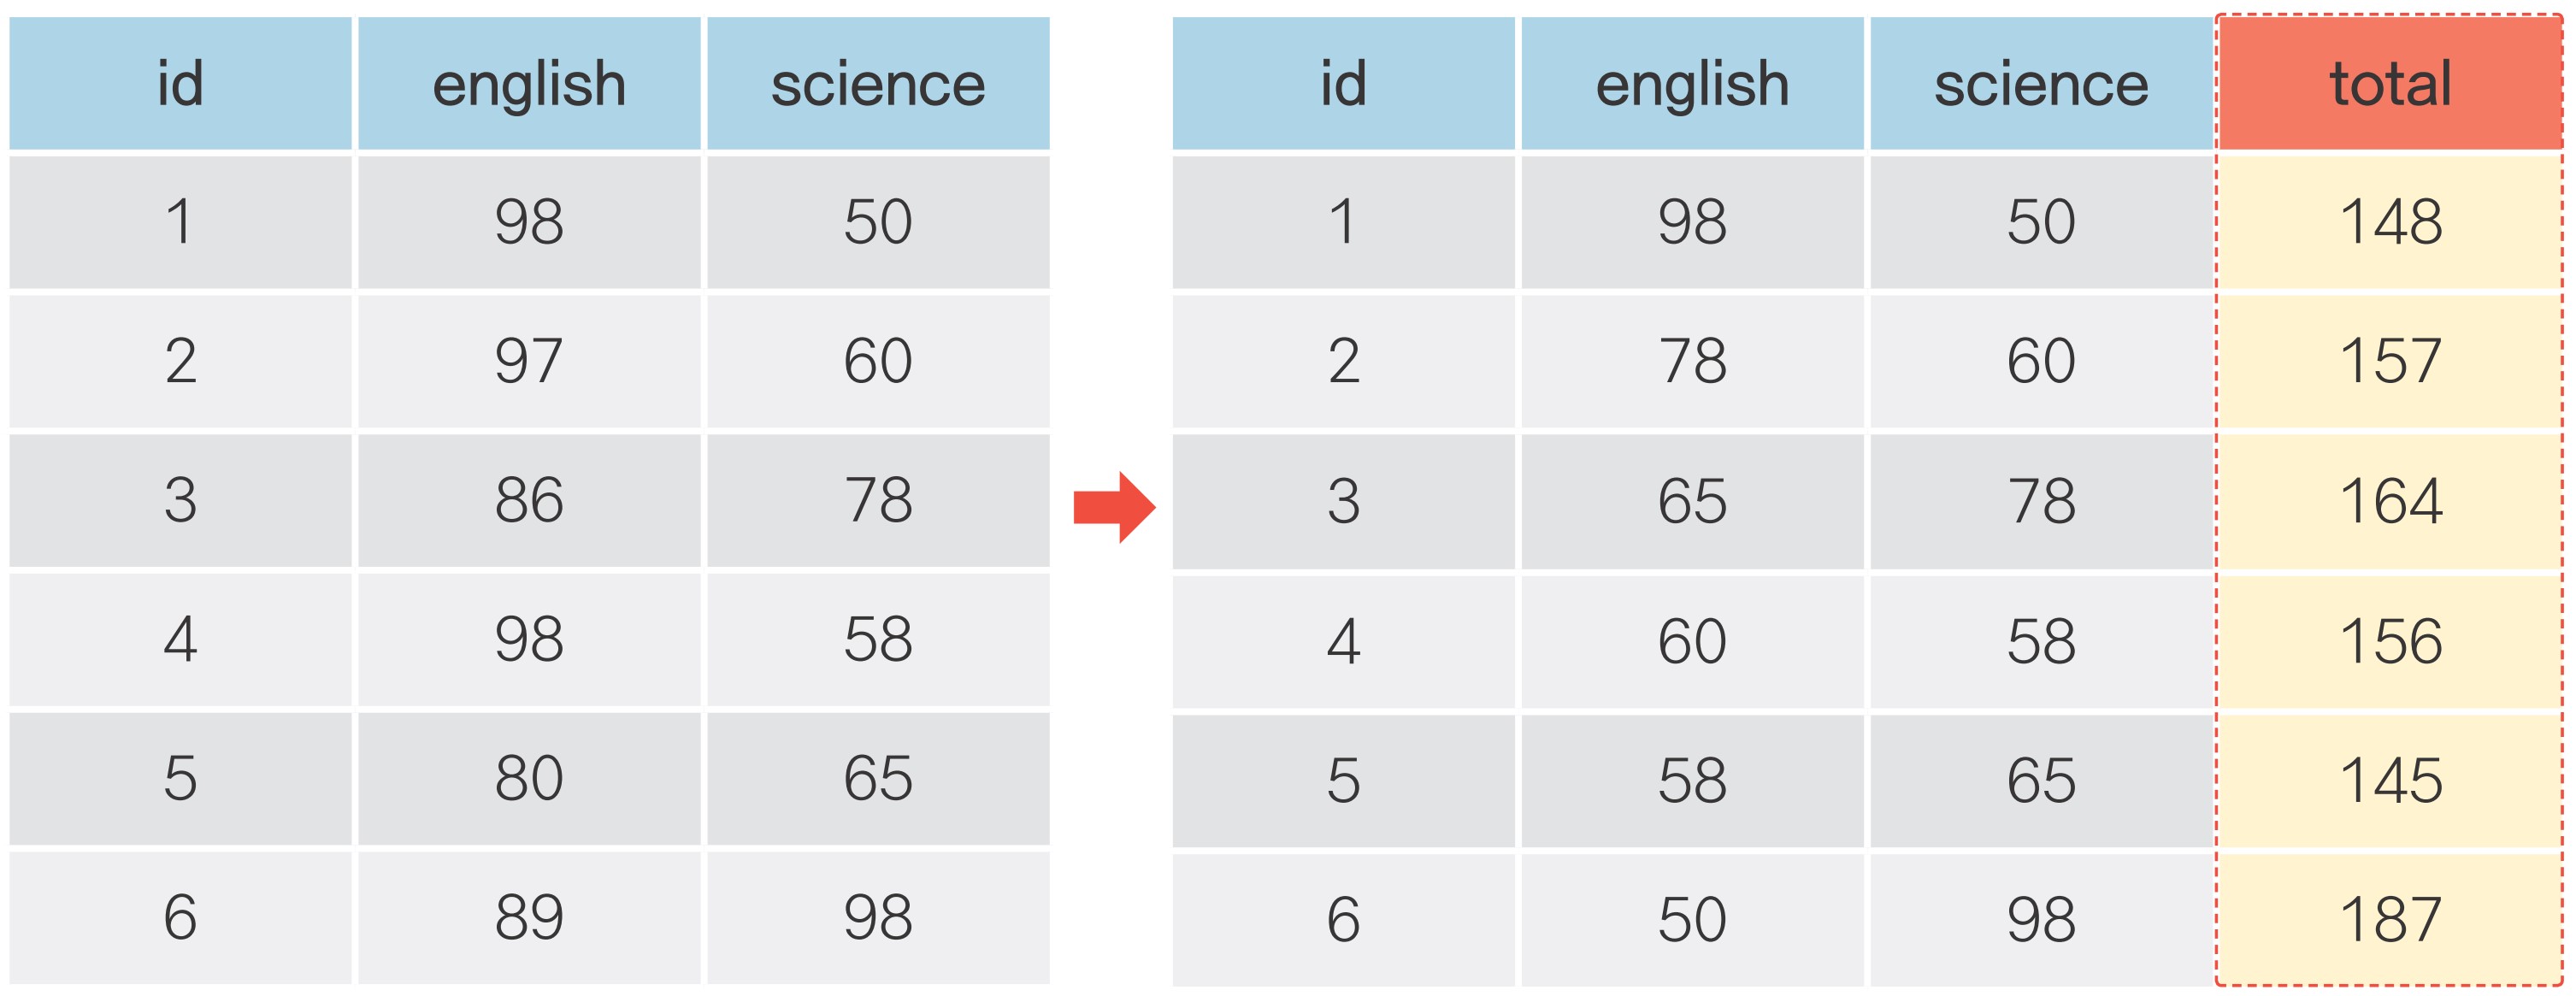Select right table's english cell showing 60
2576x996 pixels.
[1692, 641]
